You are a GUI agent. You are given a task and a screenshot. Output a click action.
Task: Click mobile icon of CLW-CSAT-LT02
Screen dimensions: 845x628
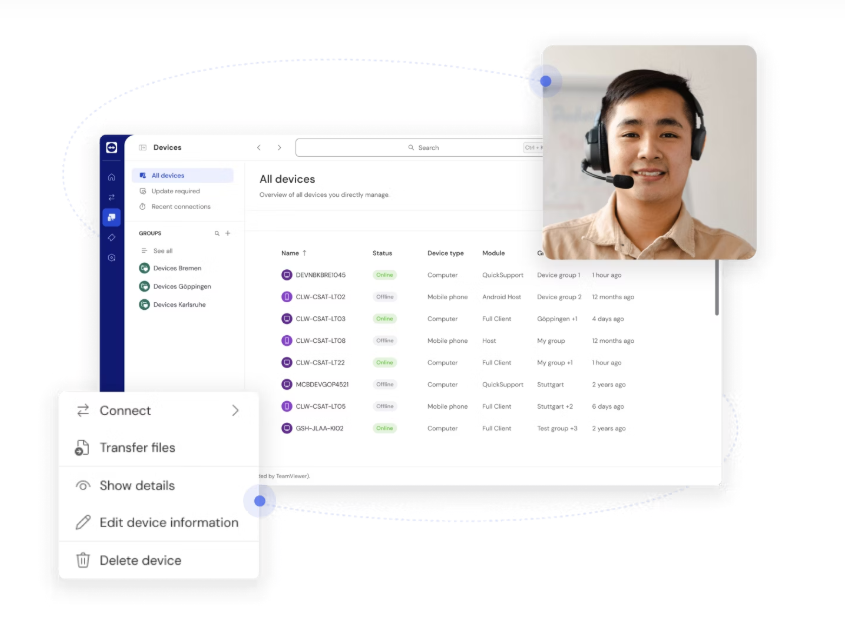(x=287, y=297)
